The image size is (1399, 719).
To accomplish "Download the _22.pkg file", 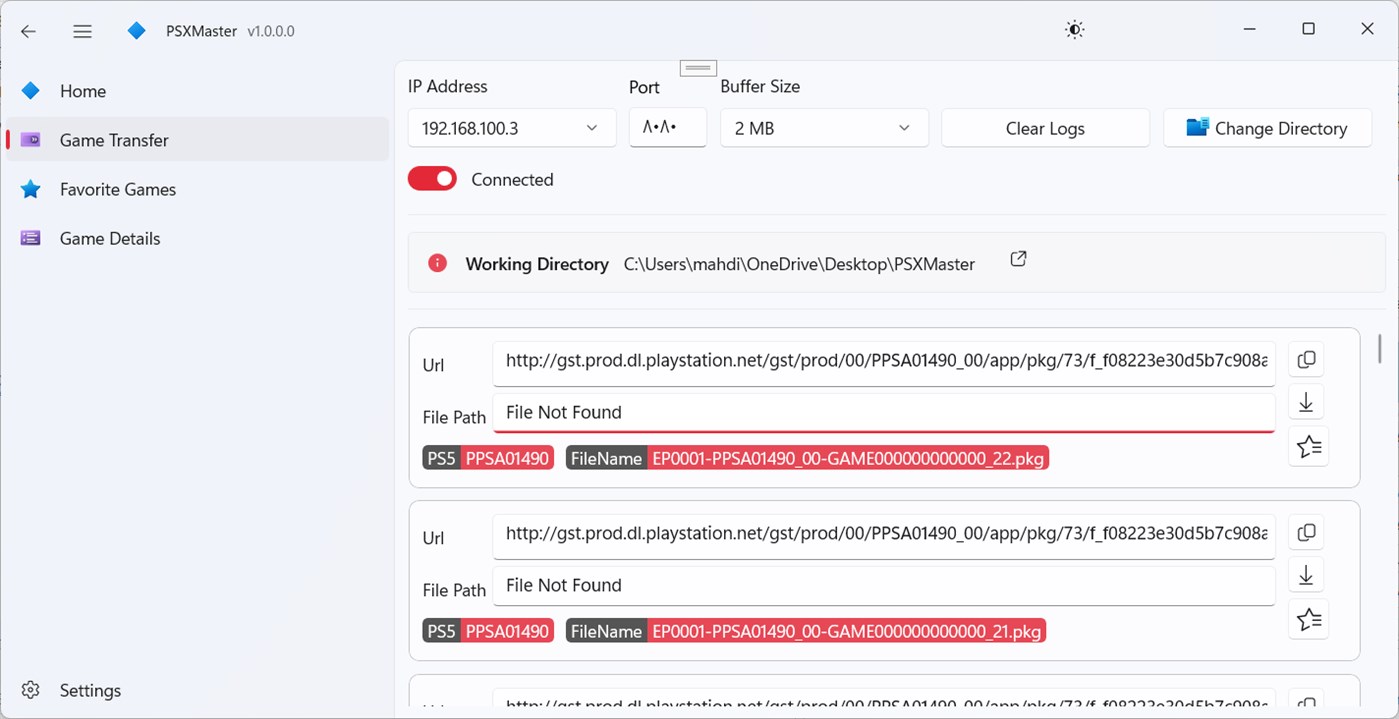I will (x=1306, y=402).
